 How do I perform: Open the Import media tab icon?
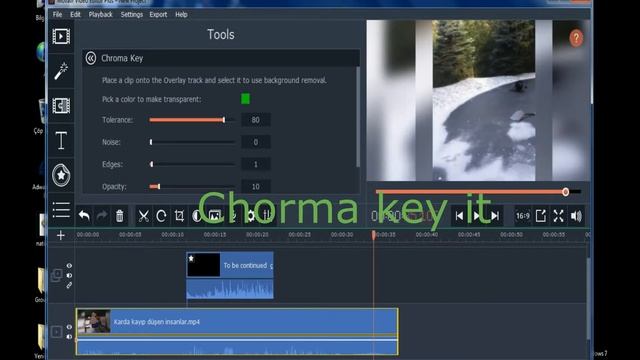pos(61,36)
